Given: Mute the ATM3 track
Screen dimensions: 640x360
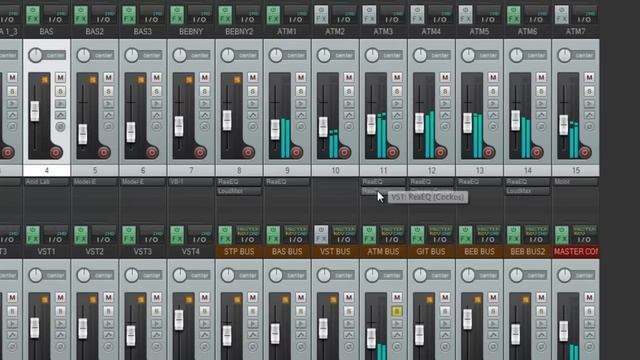Looking at the screenshot, I should point(397,77).
